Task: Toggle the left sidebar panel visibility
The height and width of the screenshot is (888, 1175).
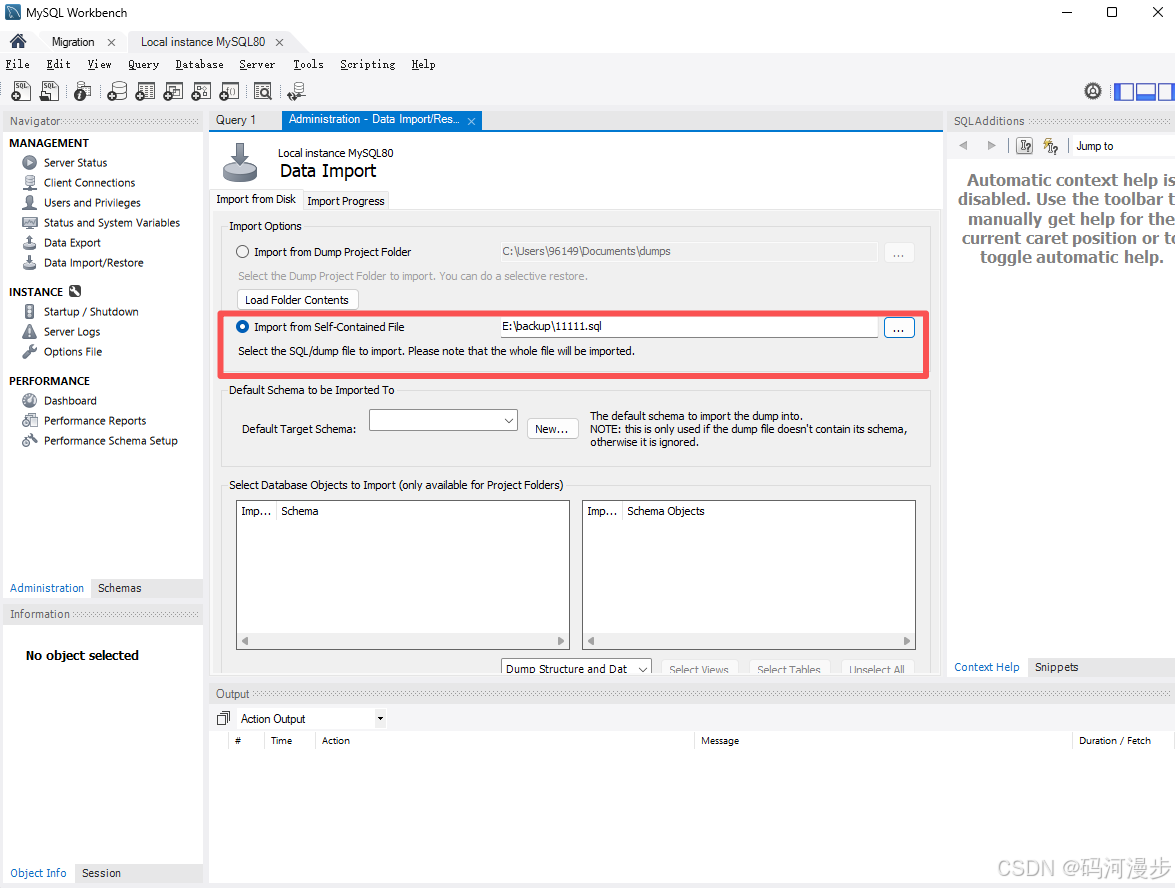Action: (1124, 91)
